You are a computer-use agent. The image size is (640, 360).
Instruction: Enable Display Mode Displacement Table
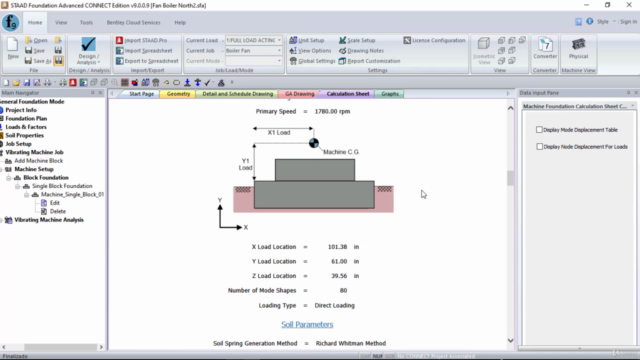[x=539, y=130]
